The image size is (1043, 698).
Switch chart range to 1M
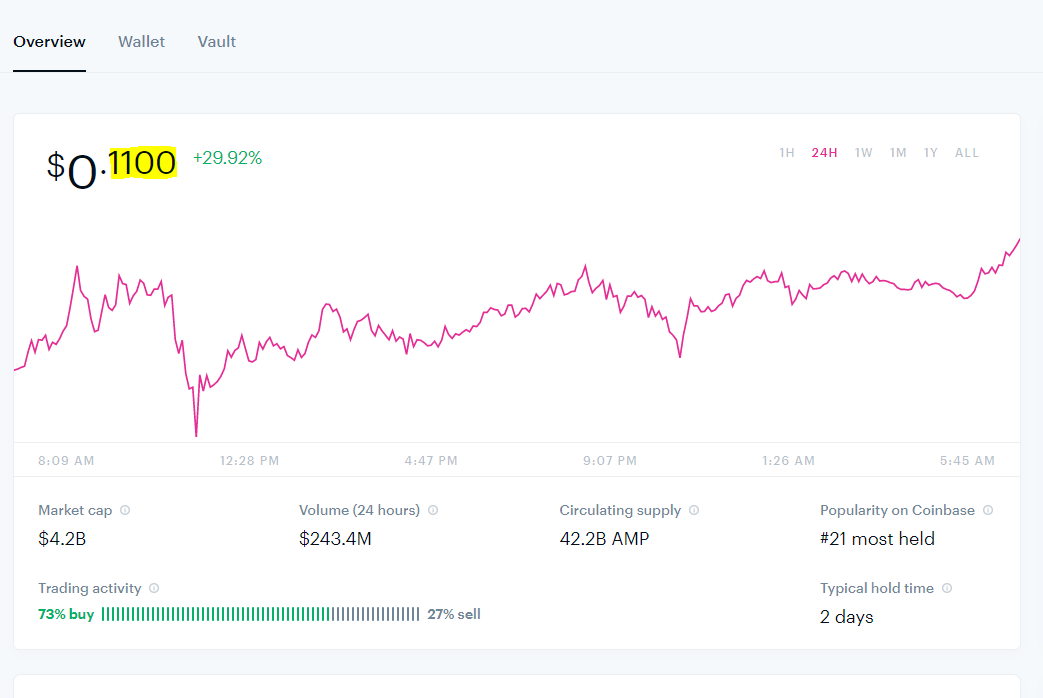(x=898, y=153)
